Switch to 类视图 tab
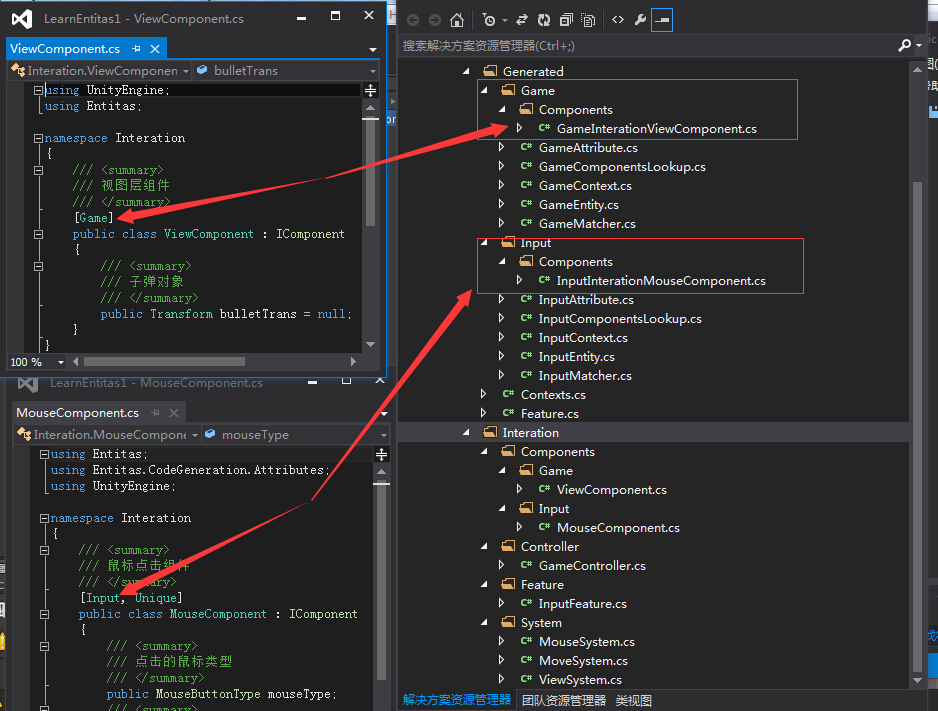The width and height of the screenshot is (938, 711). [634, 700]
